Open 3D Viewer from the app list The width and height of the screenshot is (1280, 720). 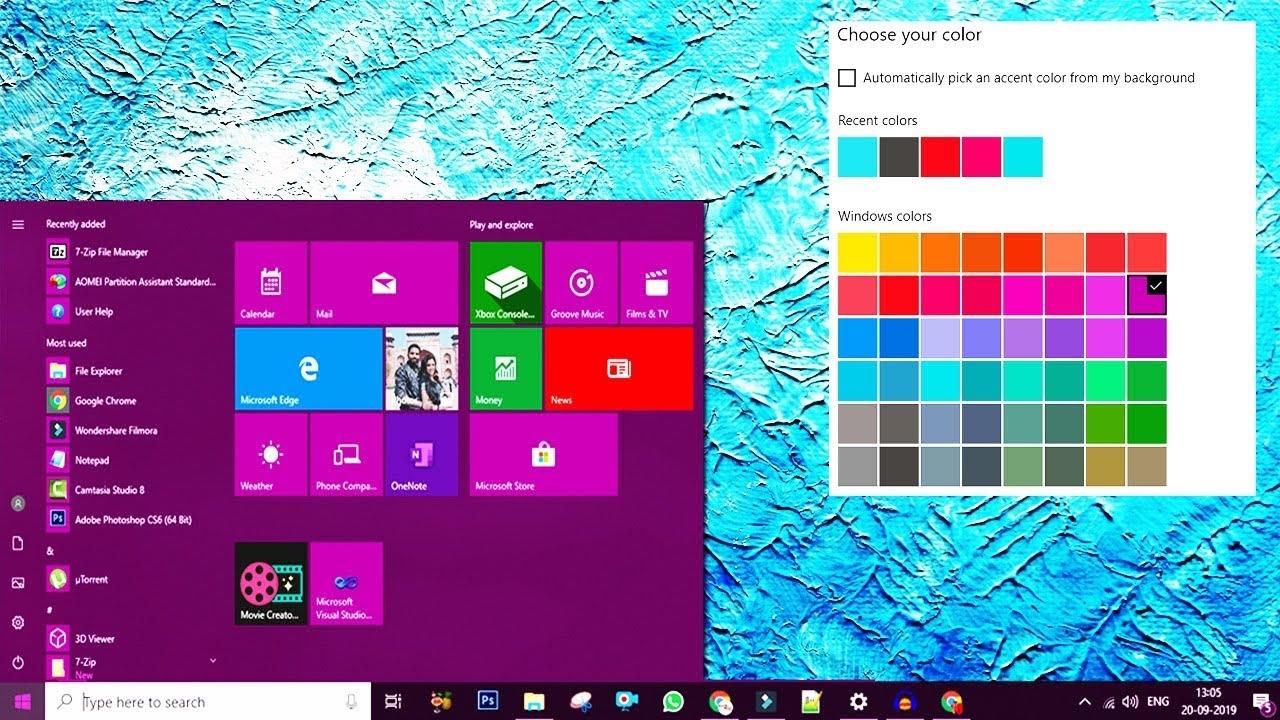[x=132, y=638]
